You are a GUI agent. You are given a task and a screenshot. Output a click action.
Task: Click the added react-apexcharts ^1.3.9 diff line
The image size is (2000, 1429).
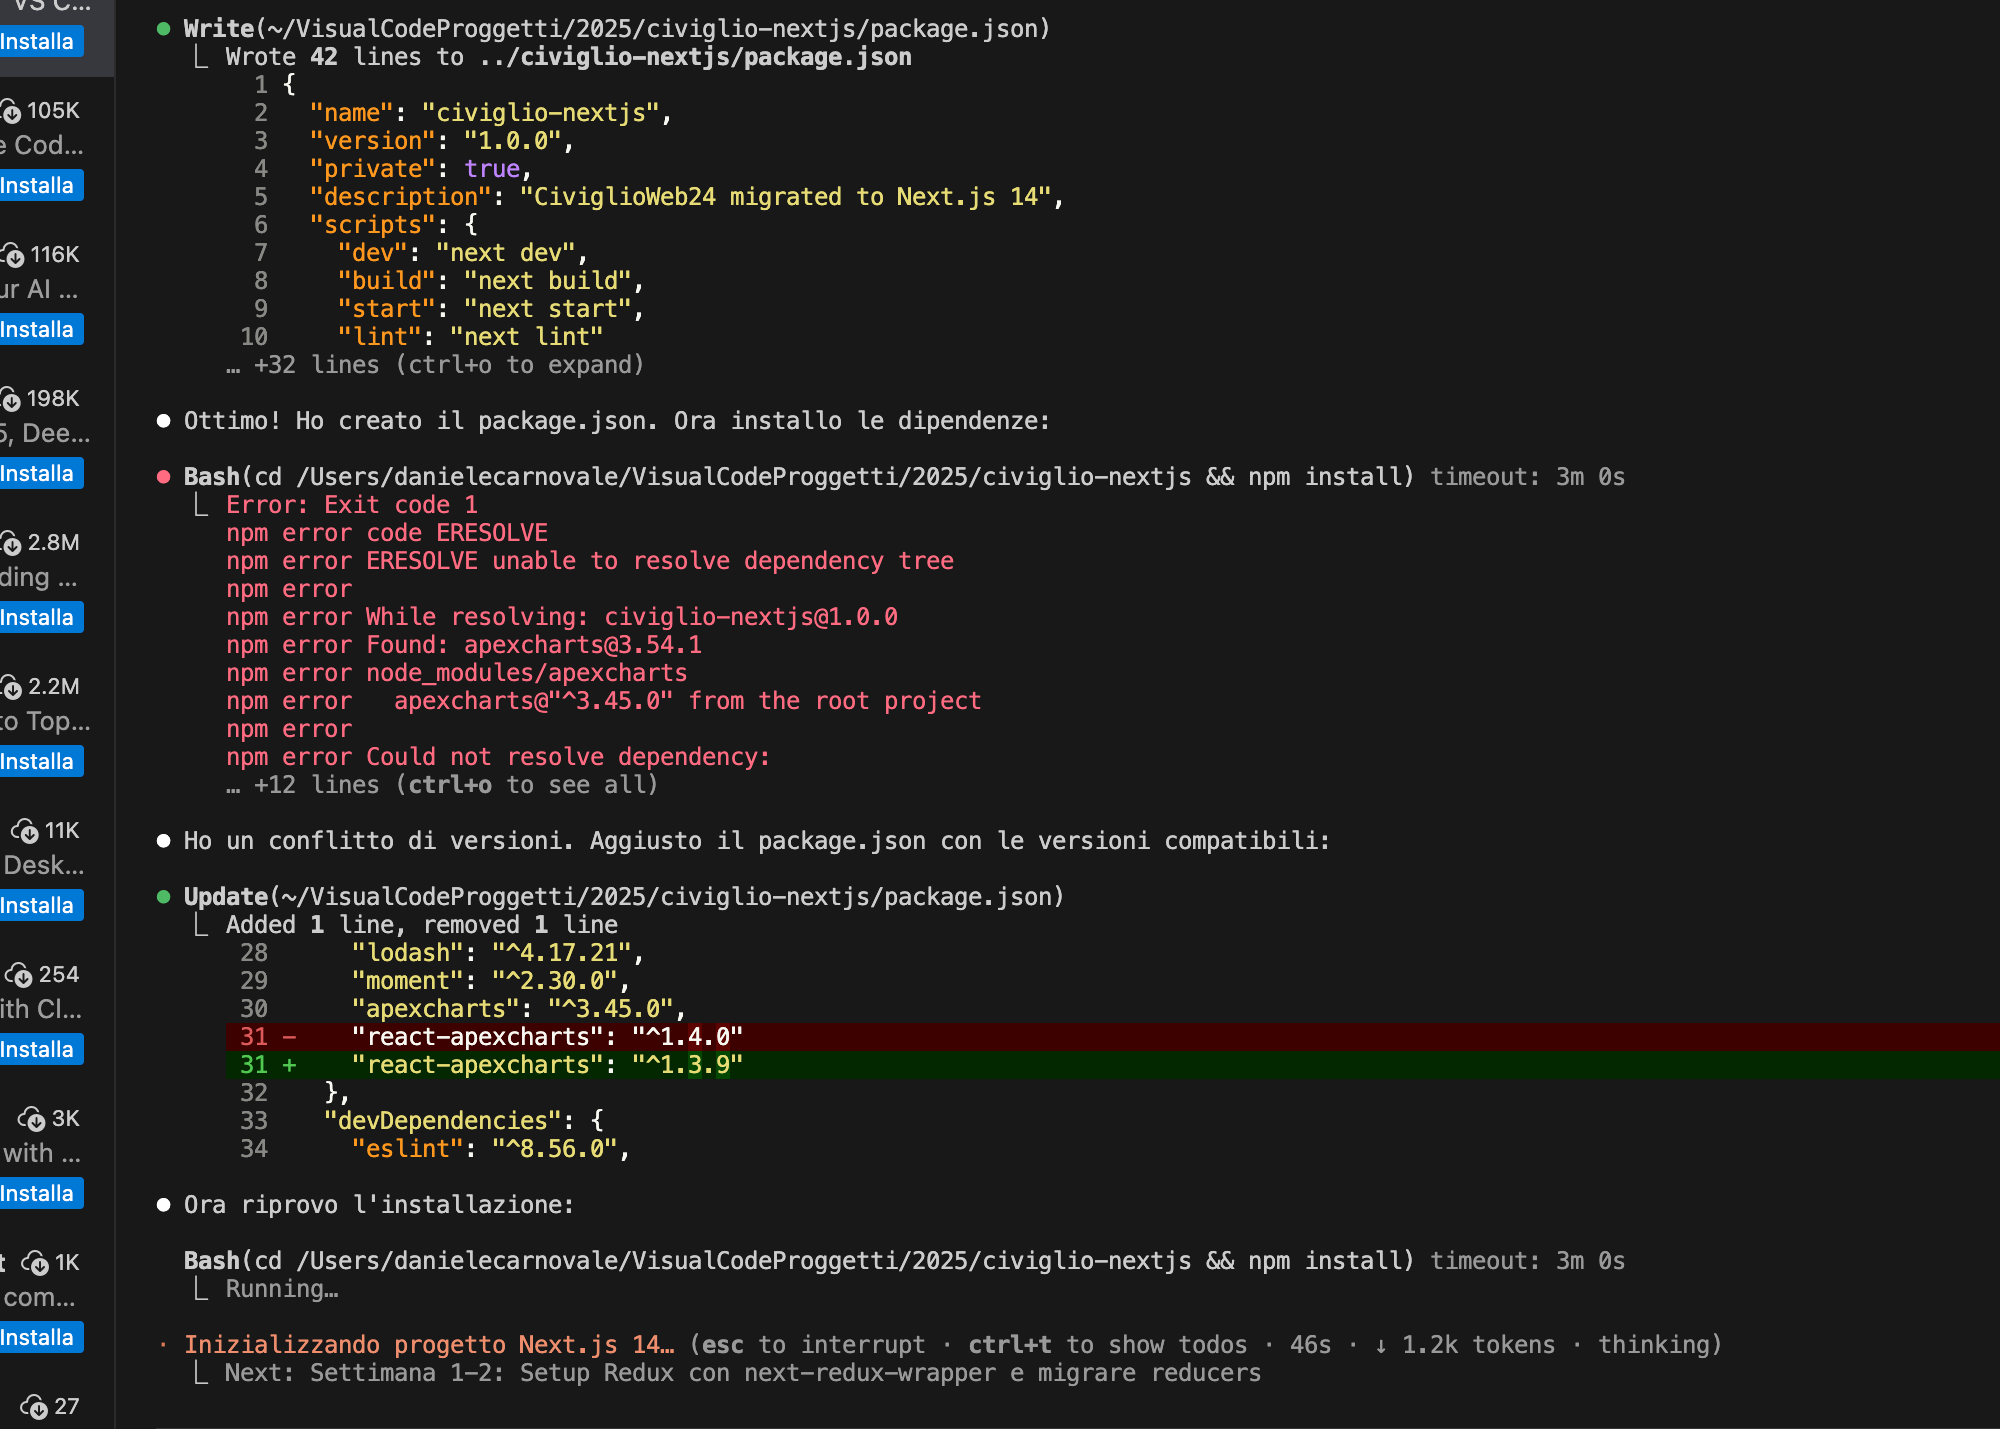(547, 1065)
